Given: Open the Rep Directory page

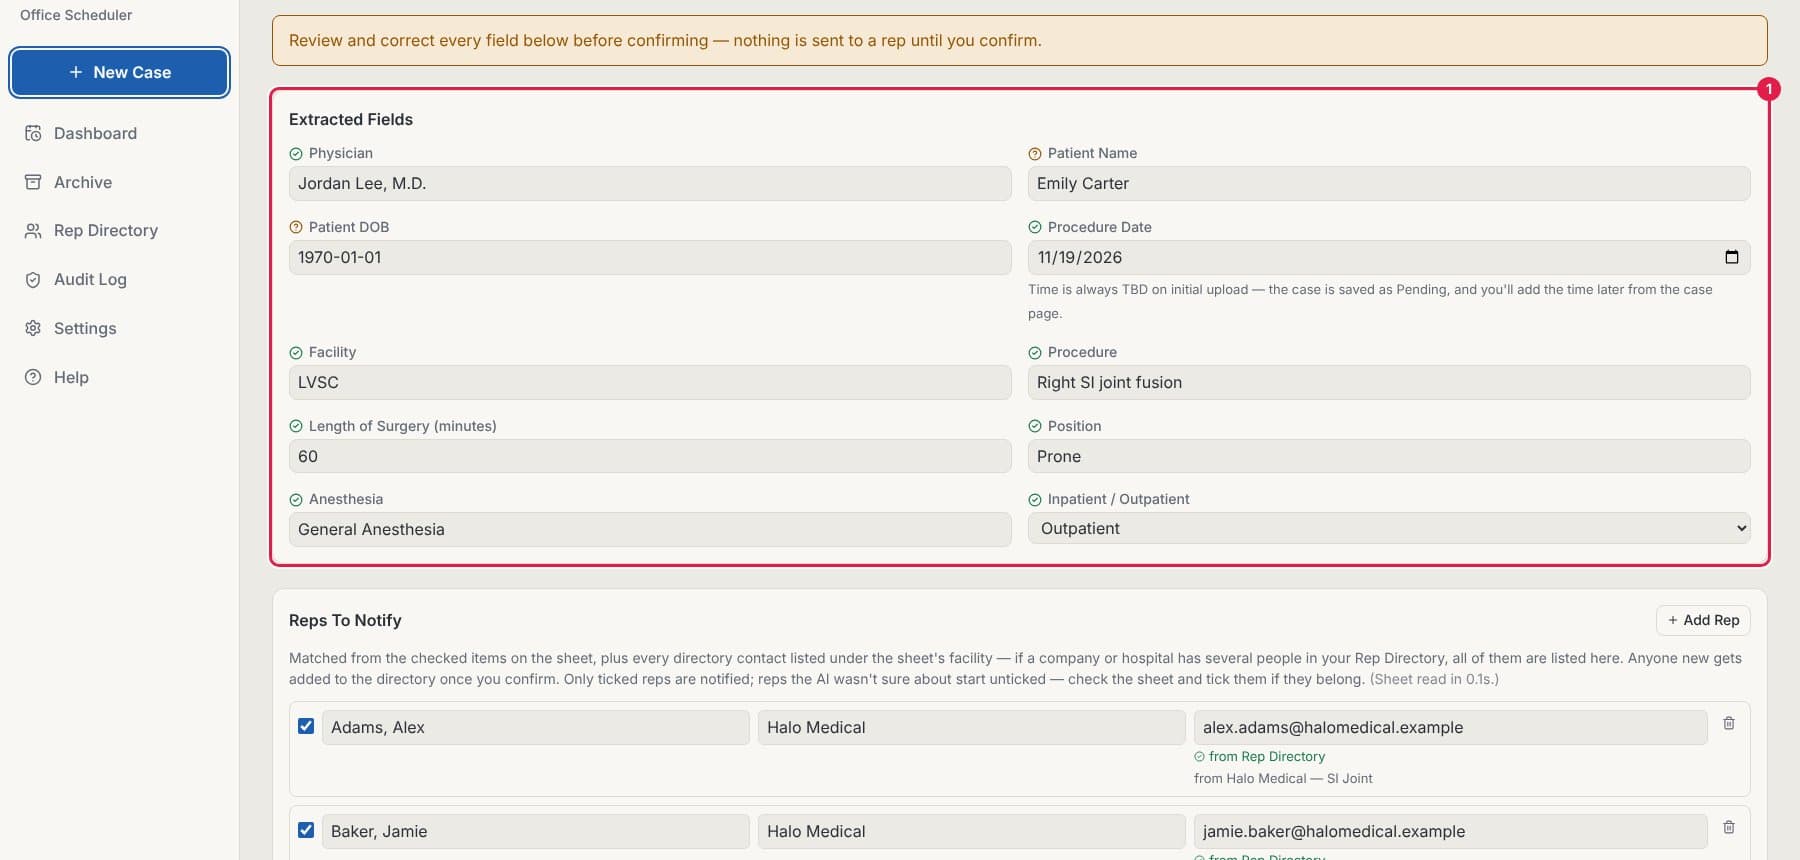Looking at the screenshot, I should [119, 230].
